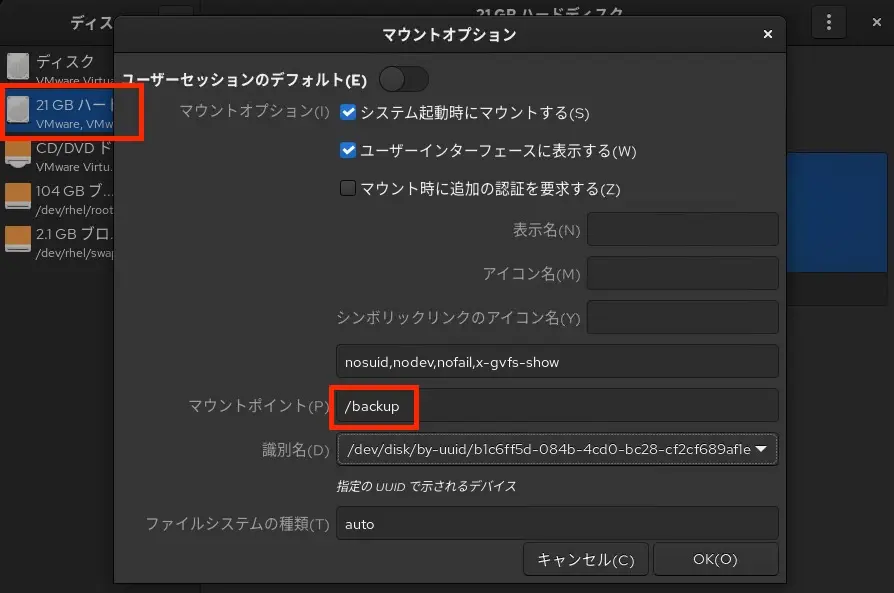Viewport: 894px width, 593px height.
Task: Edit the ファイルシステムの種類 auto field
Action: (557, 523)
